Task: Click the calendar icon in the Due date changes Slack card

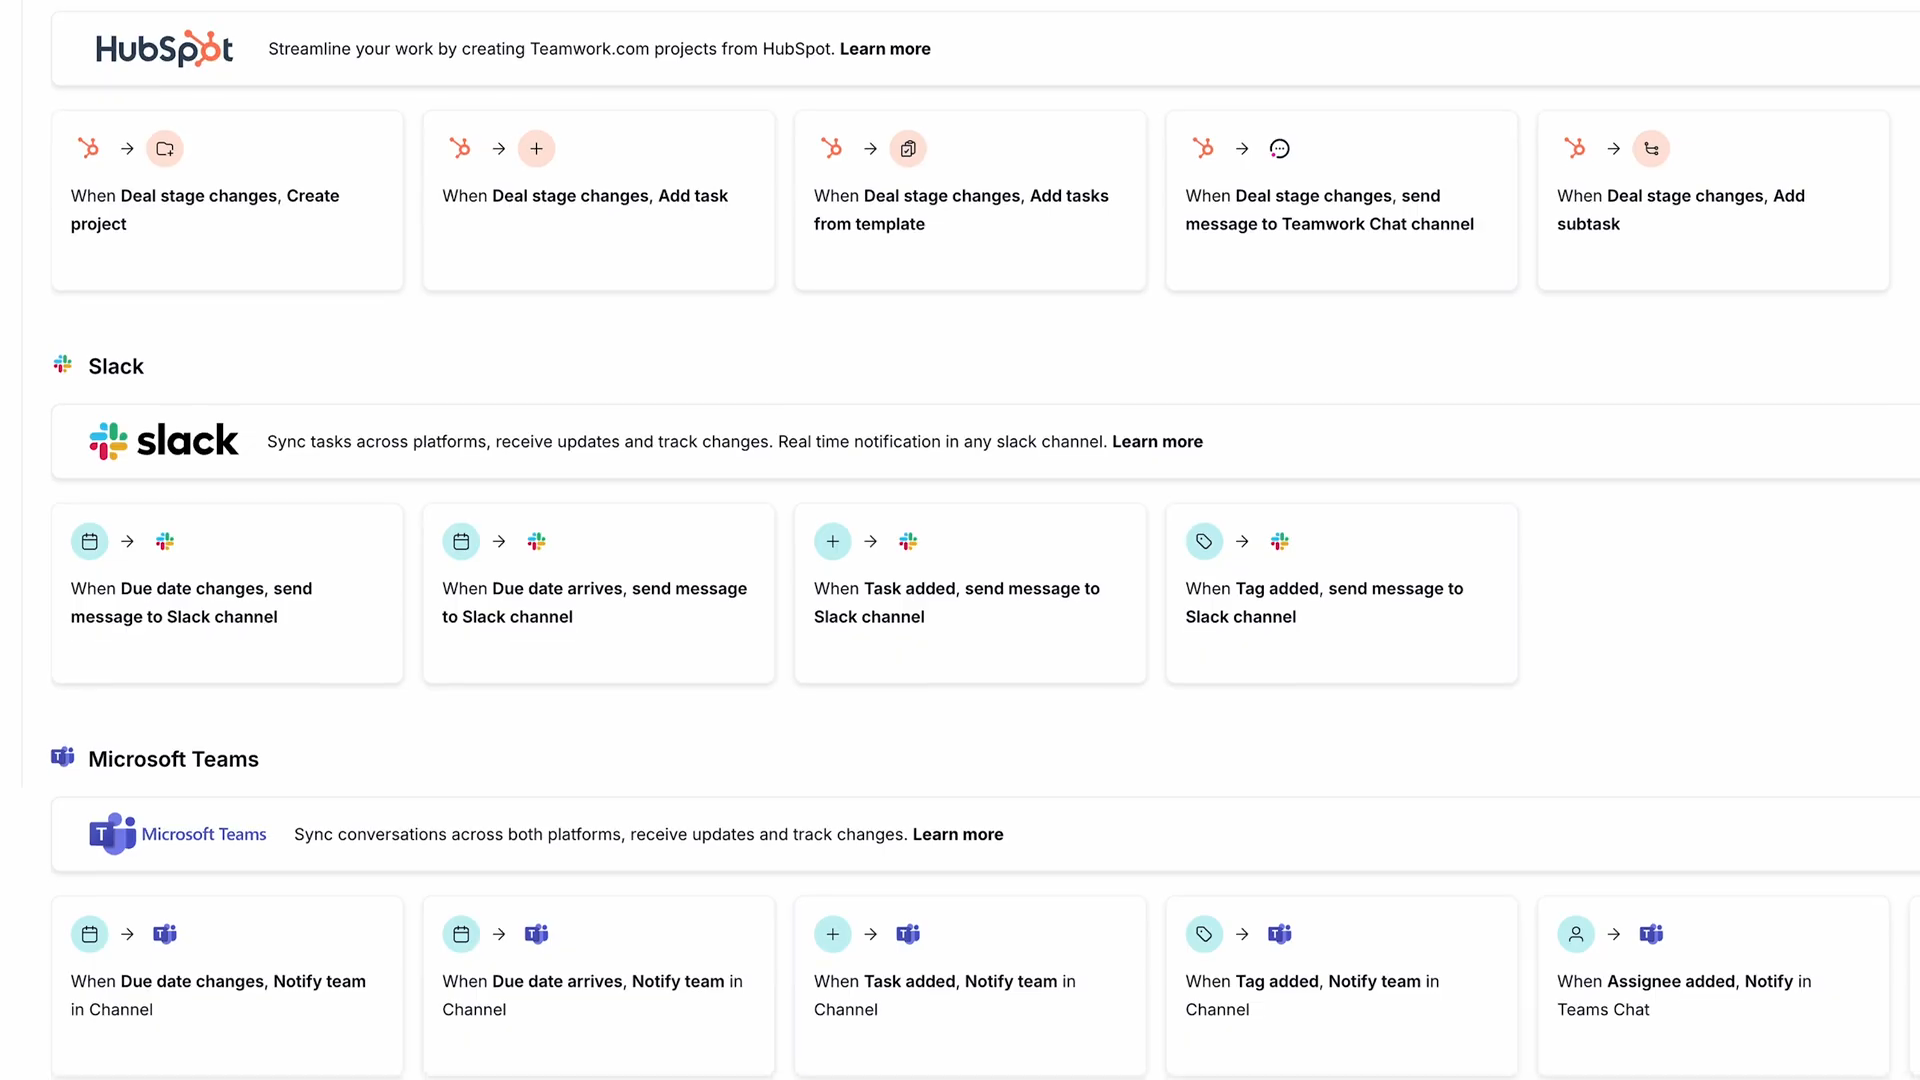Action: coord(90,542)
